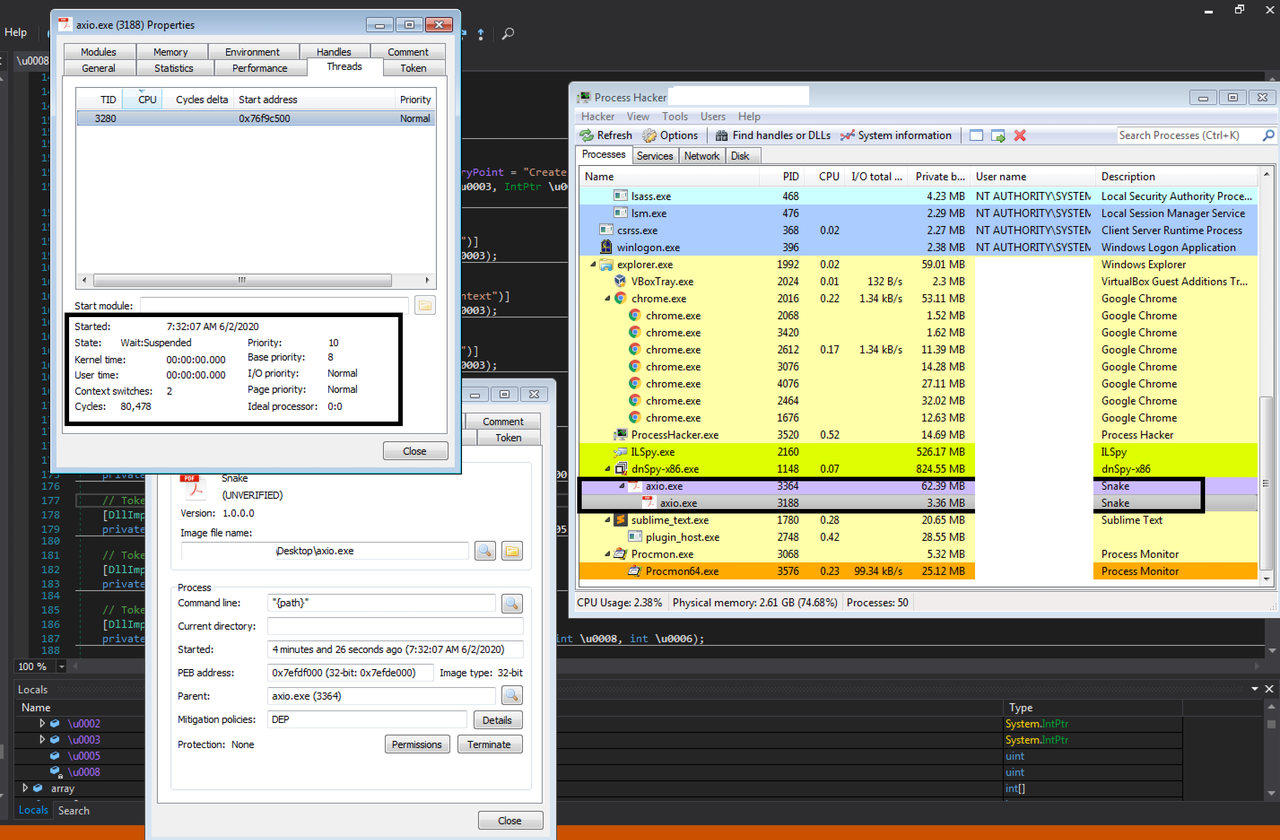Click the find window icon in Process Hacker toolbar
Screen dimensions: 1280x840
click(x=977, y=135)
